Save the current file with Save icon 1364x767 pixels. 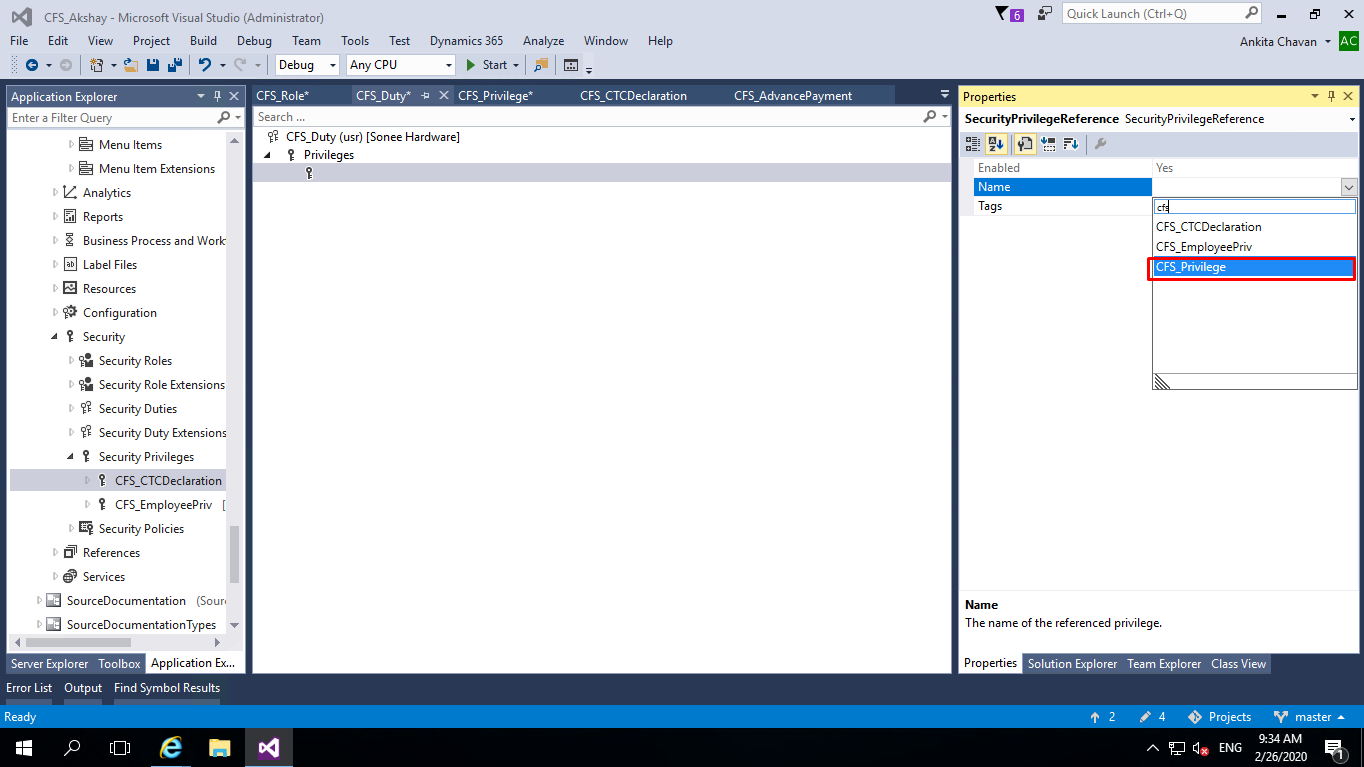[x=153, y=65]
